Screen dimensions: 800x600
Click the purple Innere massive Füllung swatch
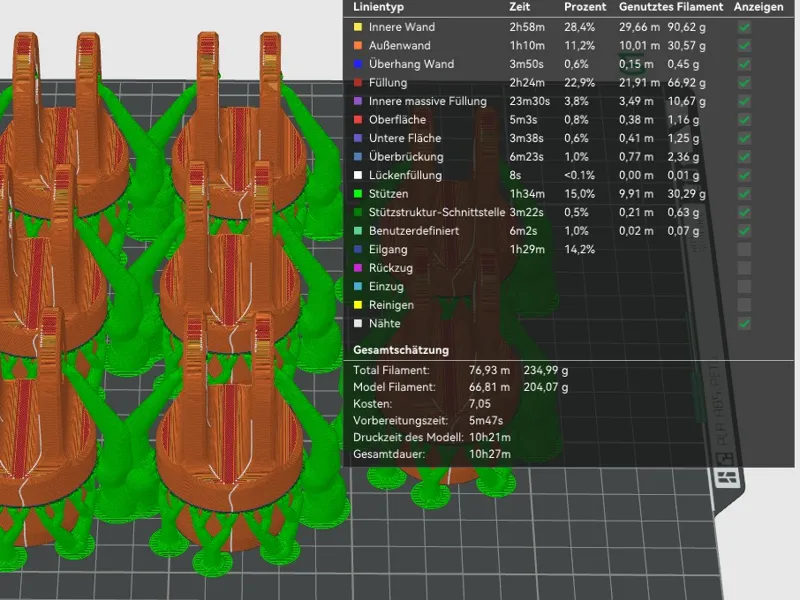(358, 101)
